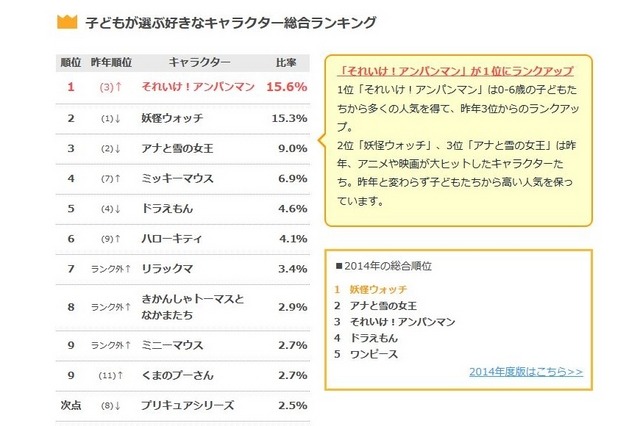Screen dimensions: 640x426
Task: Select アナと雪の女王 in the ranking table
Action: pos(178,149)
